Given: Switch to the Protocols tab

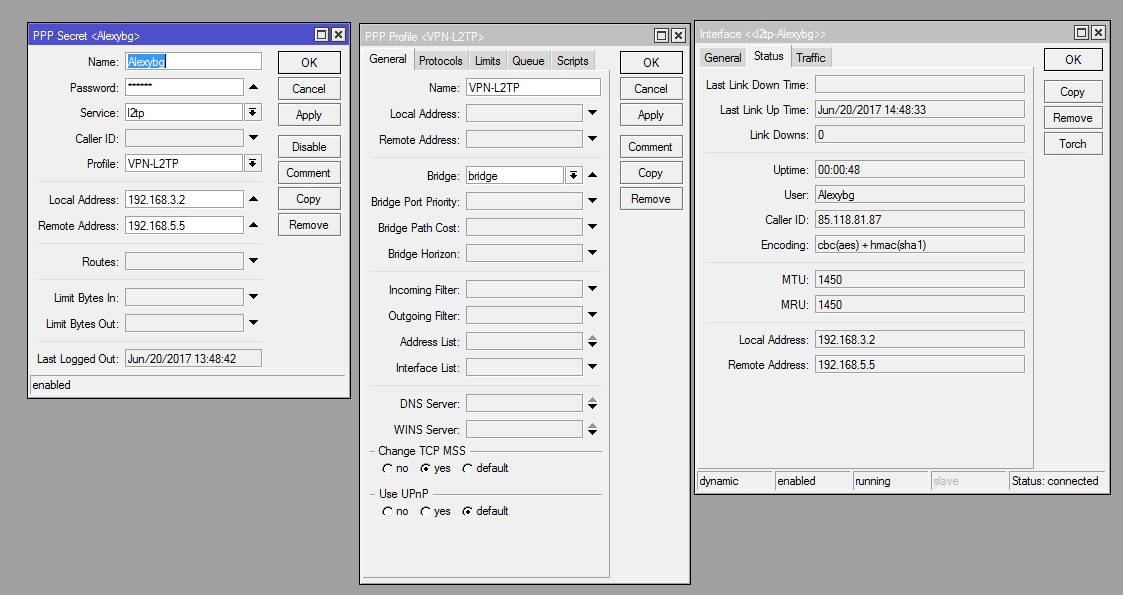Looking at the screenshot, I should [x=440, y=61].
